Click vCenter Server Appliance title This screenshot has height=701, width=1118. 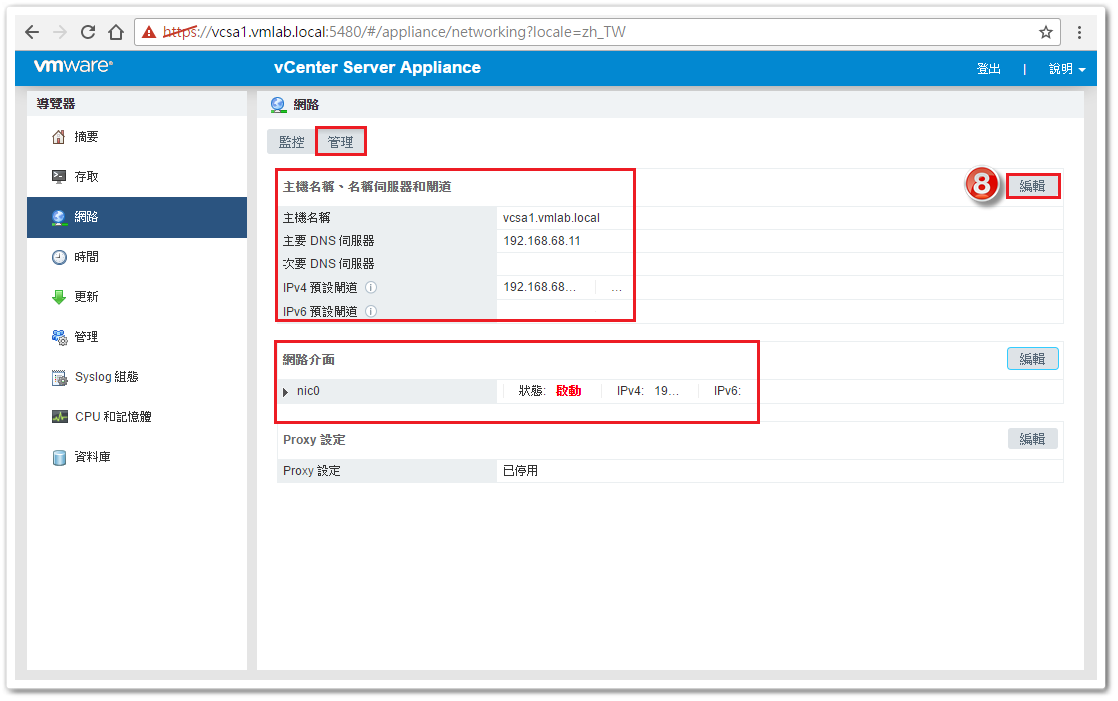coord(377,68)
